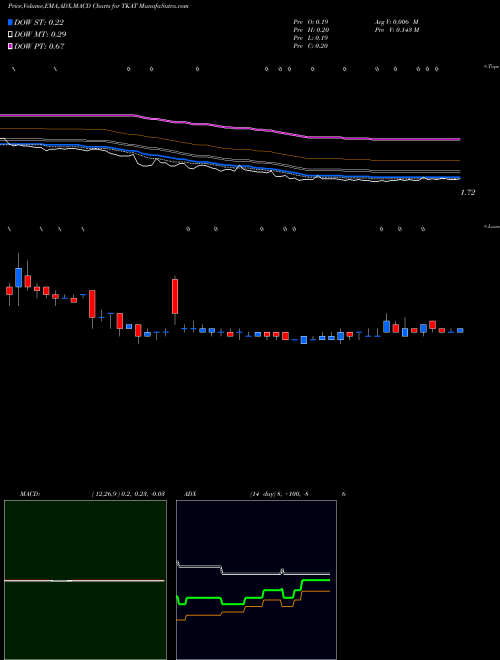Click the blue DOW ST legend swatch

[x=10, y=22]
